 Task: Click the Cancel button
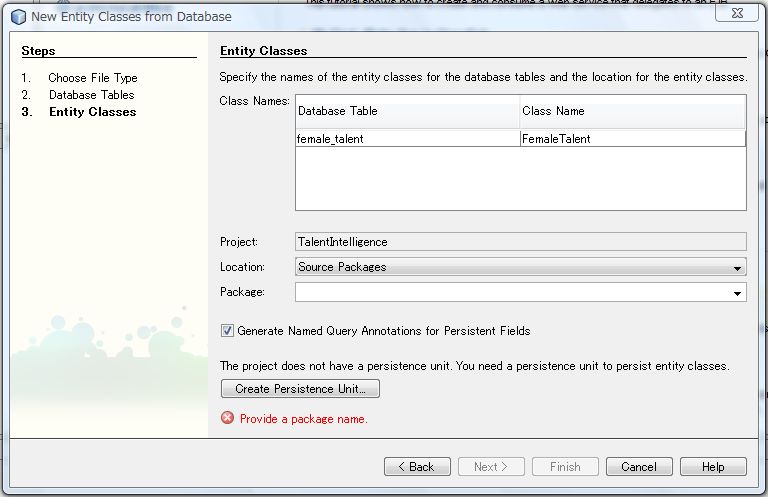[639, 466]
